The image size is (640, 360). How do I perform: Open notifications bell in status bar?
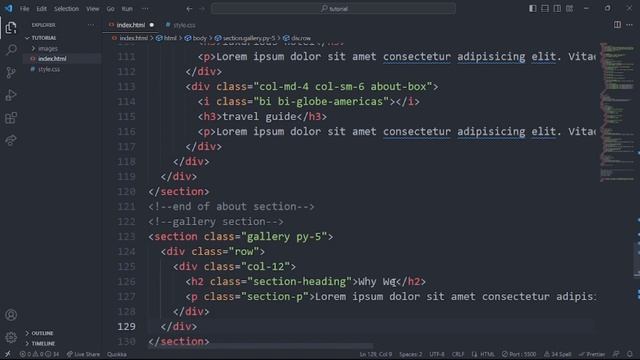tap(629, 354)
